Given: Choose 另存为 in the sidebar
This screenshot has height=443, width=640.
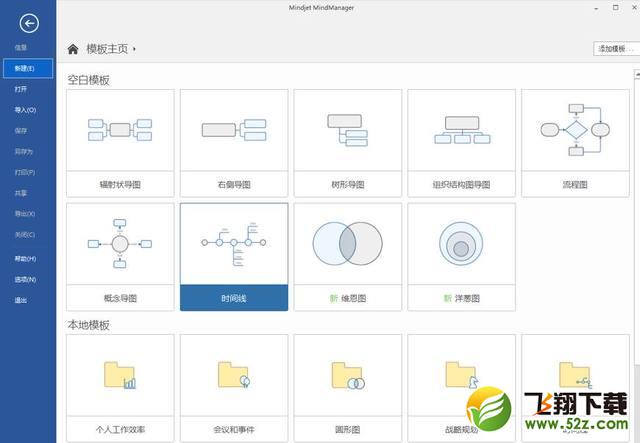Looking at the screenshot, I should pos(24,151).
